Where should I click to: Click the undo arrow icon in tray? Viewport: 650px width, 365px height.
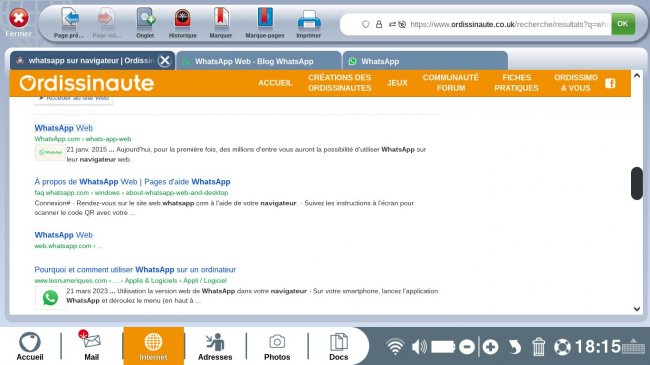pos(514,347)
